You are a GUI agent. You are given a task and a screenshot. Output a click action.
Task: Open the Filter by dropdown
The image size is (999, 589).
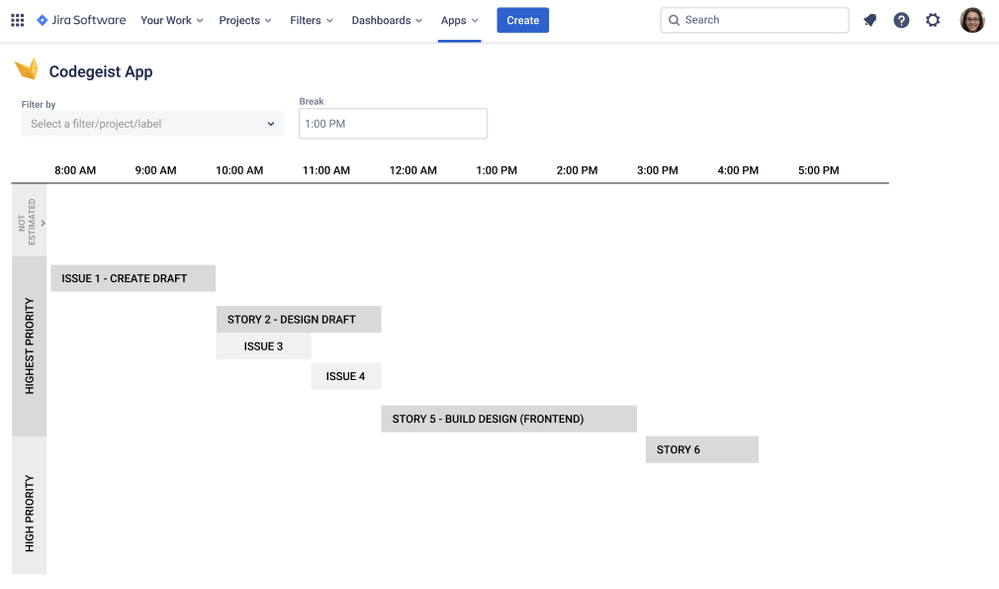click(x=152, y=124)
